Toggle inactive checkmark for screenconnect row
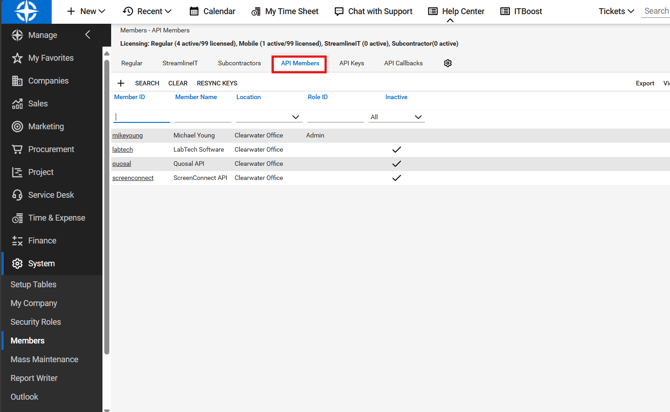The height and width of the screenshot is (412, 670). pyautogui.click(x=396, y=178)
